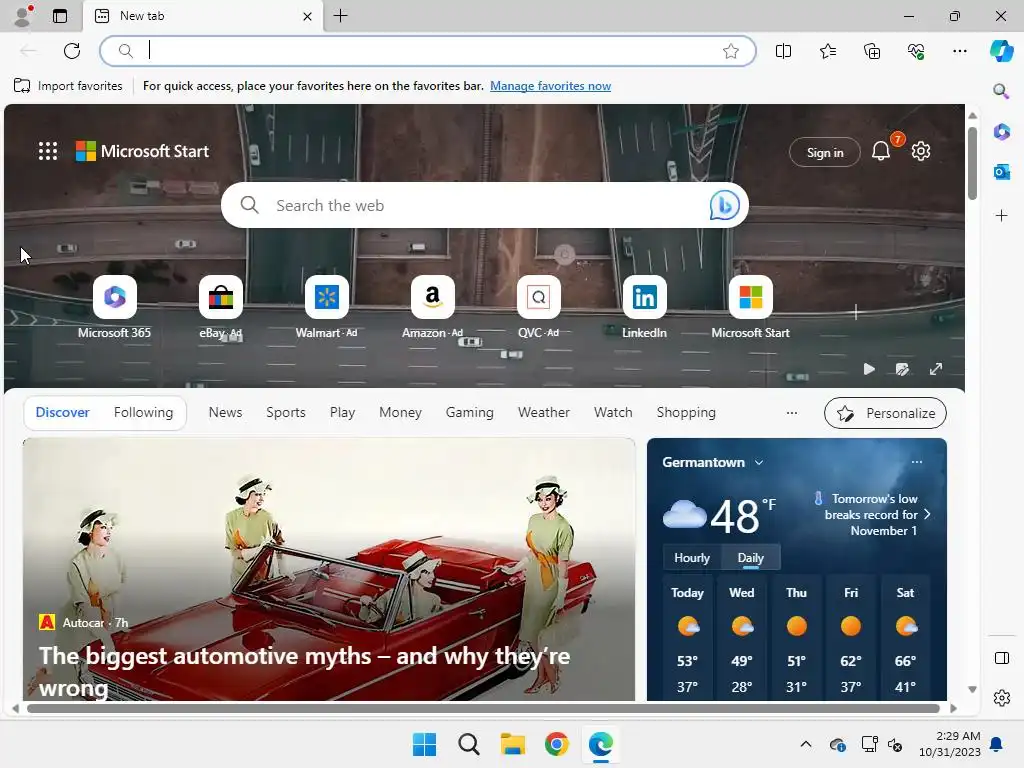Launch Copilot from the toolbar
The width and height of the screenshot is (1024, 768).
click(x=1001, y=51)
